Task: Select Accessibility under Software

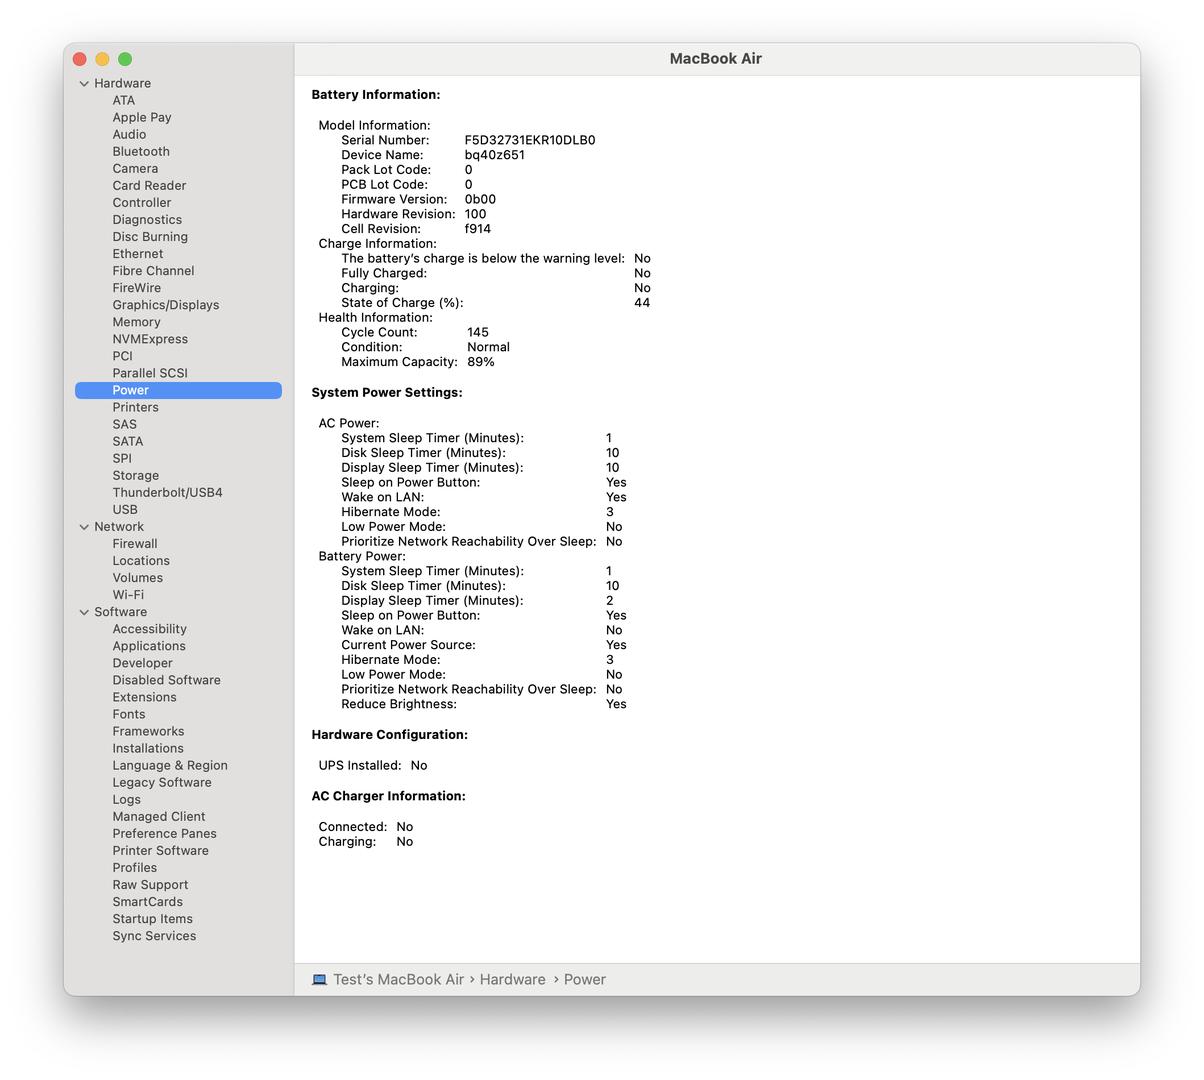Action: click(x=149, y=629)
